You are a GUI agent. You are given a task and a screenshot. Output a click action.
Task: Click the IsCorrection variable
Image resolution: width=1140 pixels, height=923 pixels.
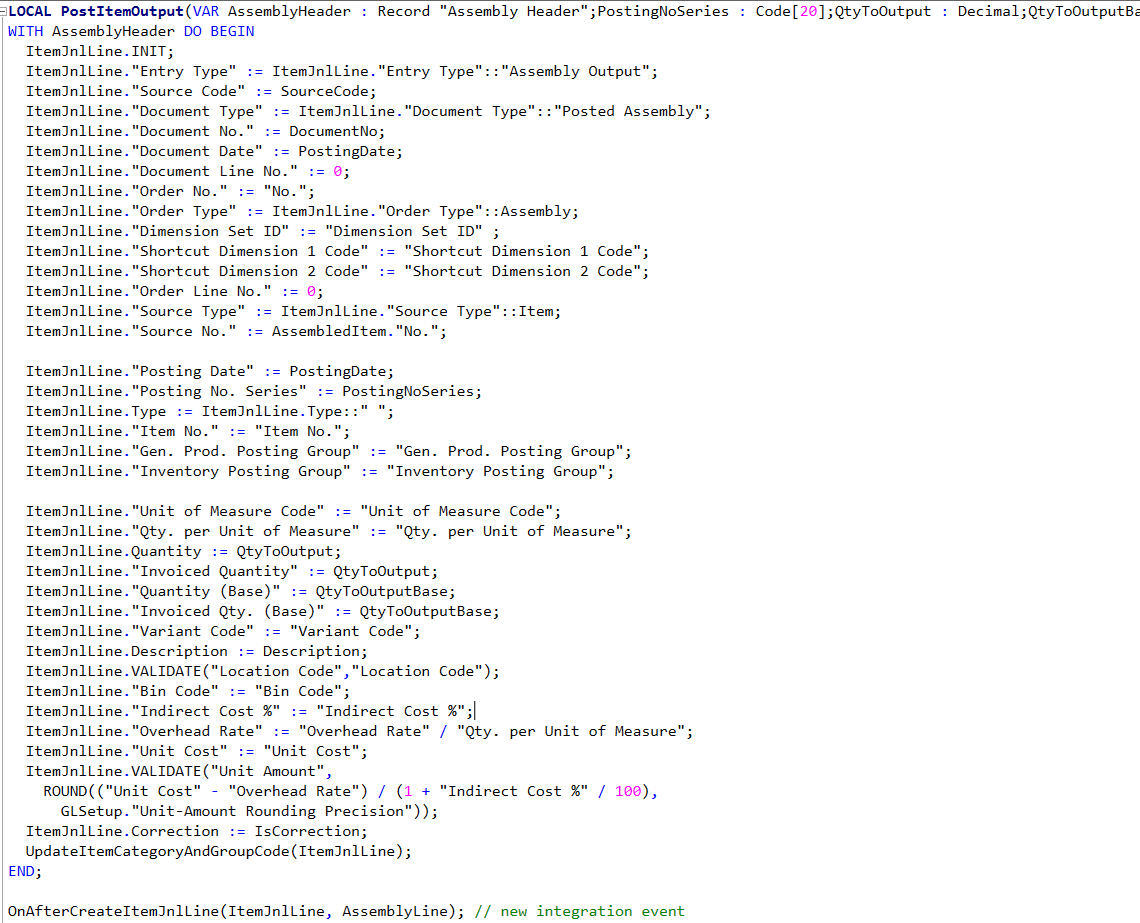tap(310, 831)
